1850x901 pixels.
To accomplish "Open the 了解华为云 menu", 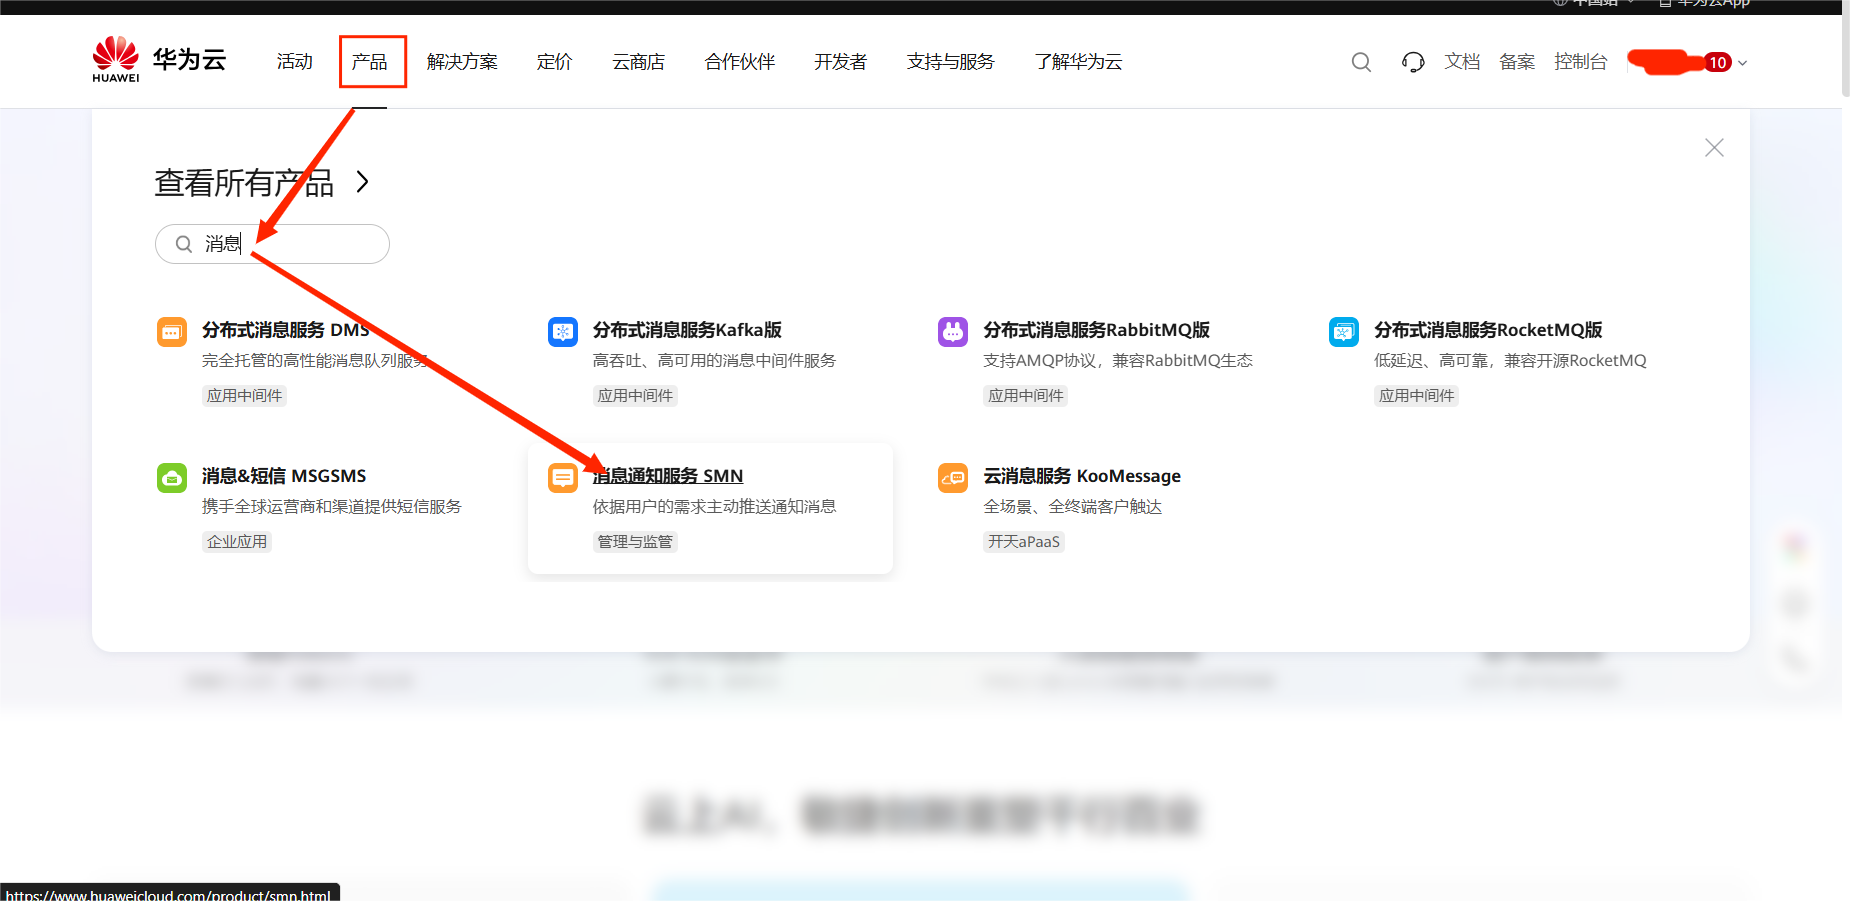I will (1079, 62).
